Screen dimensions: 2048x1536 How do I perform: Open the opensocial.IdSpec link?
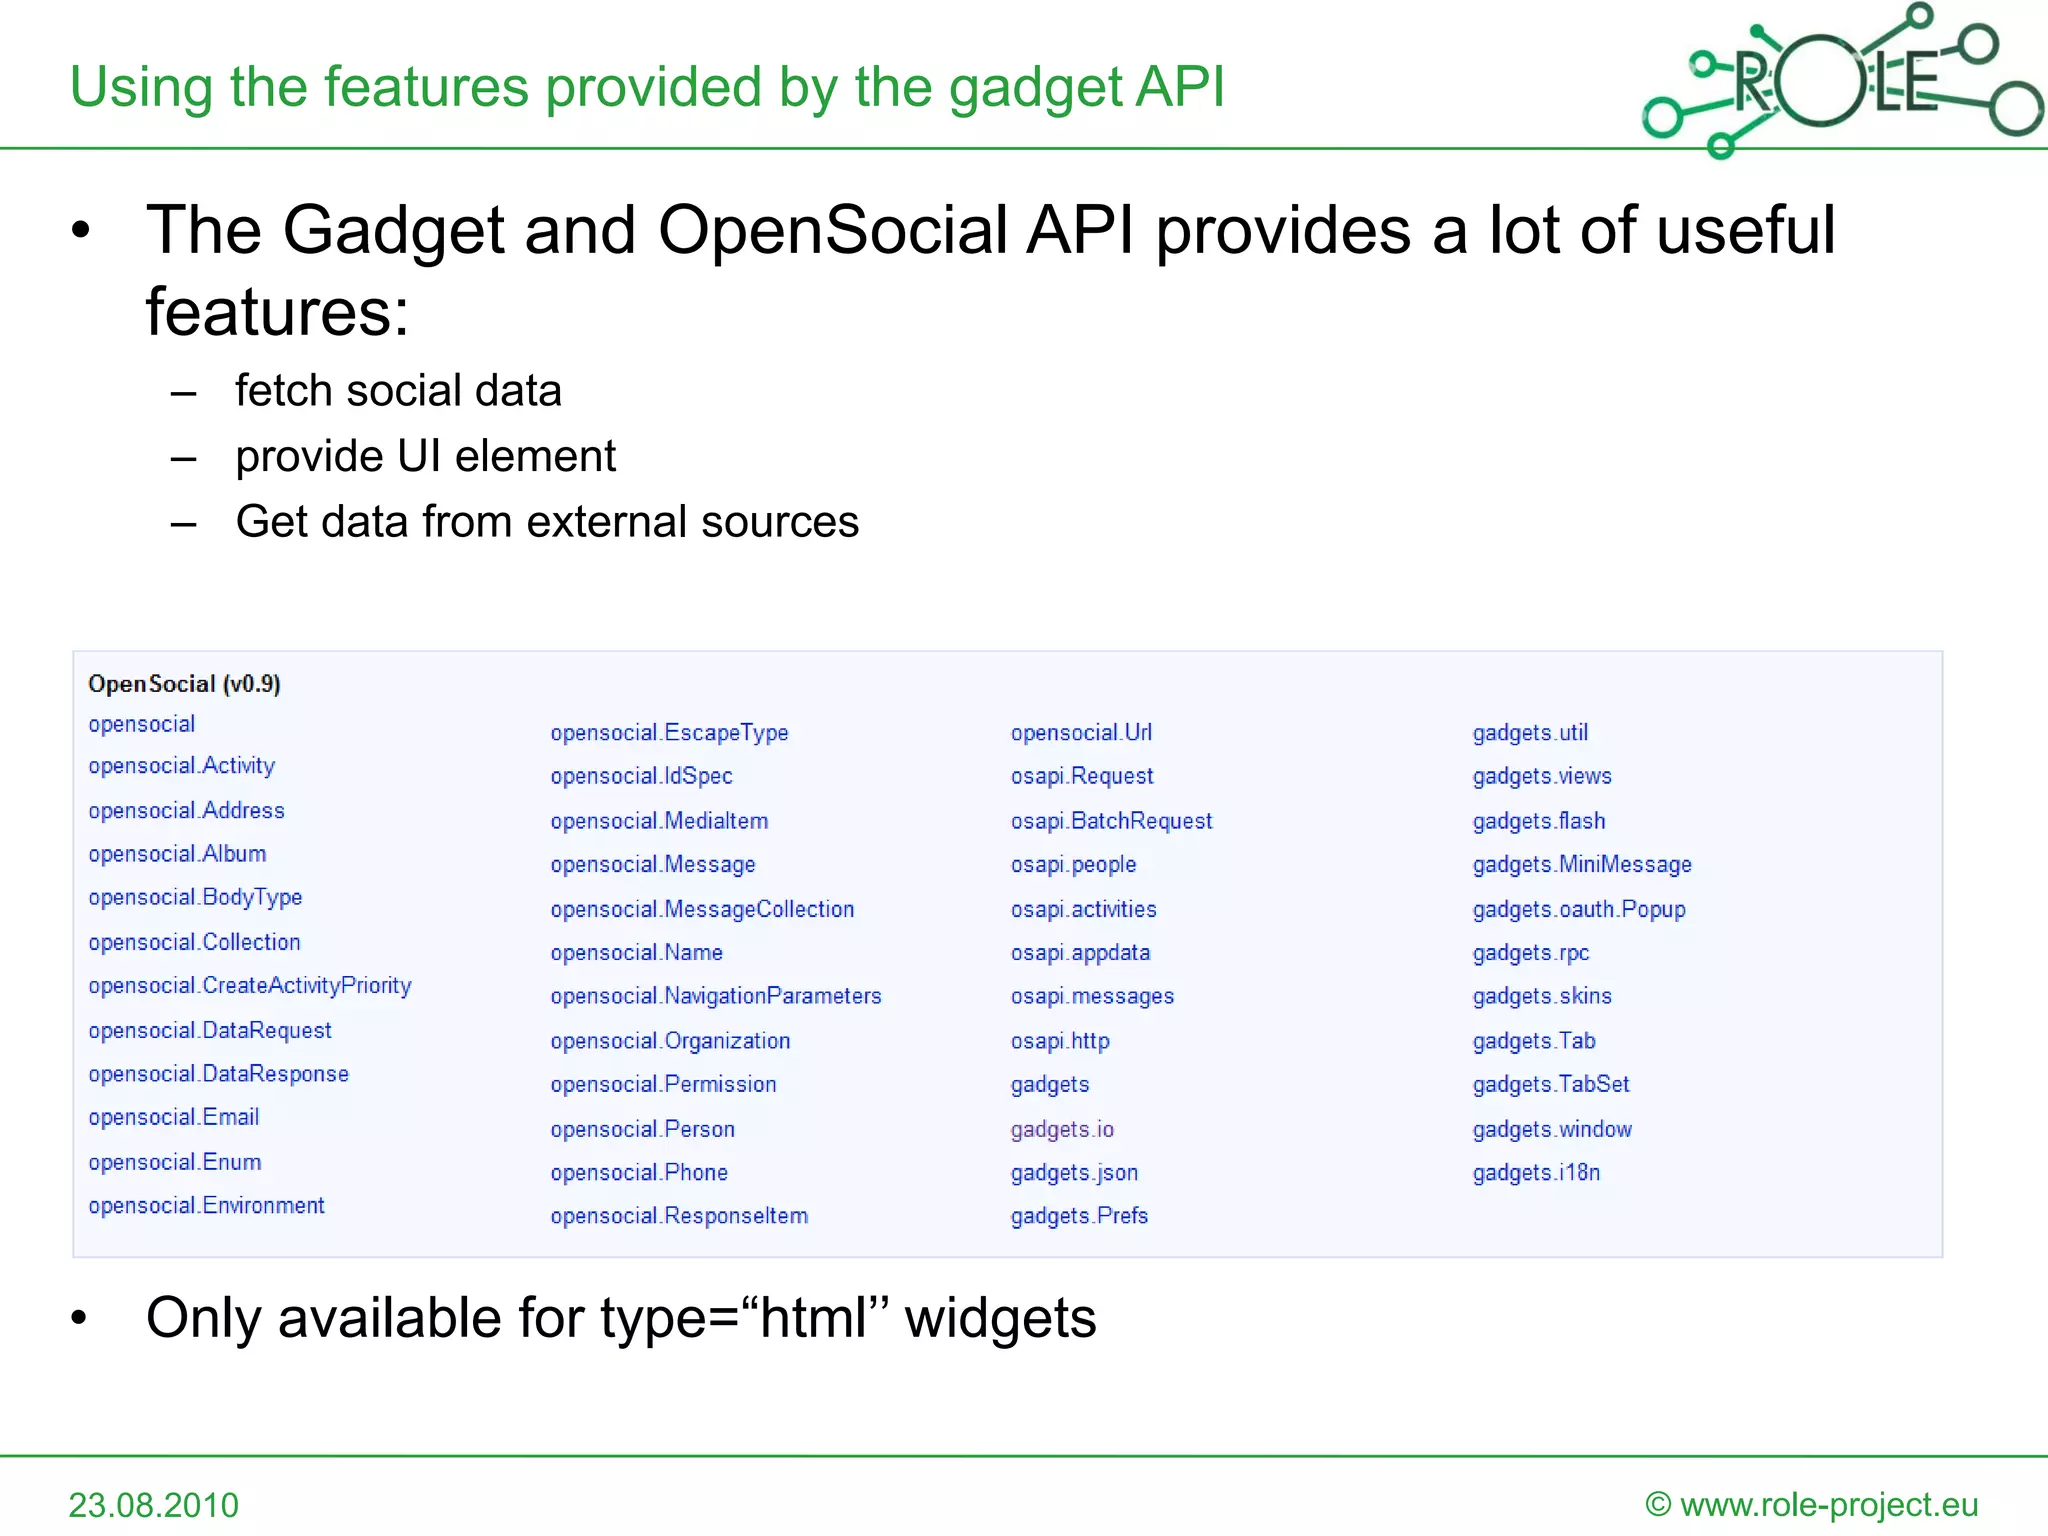point(641,776)
